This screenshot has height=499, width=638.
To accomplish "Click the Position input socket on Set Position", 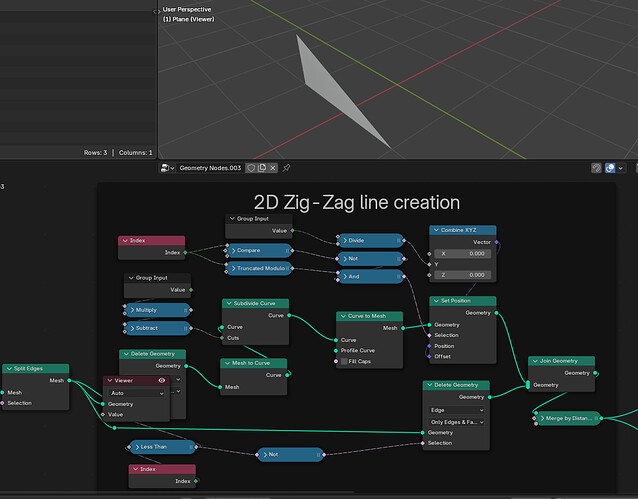I will tap(429, 346).
